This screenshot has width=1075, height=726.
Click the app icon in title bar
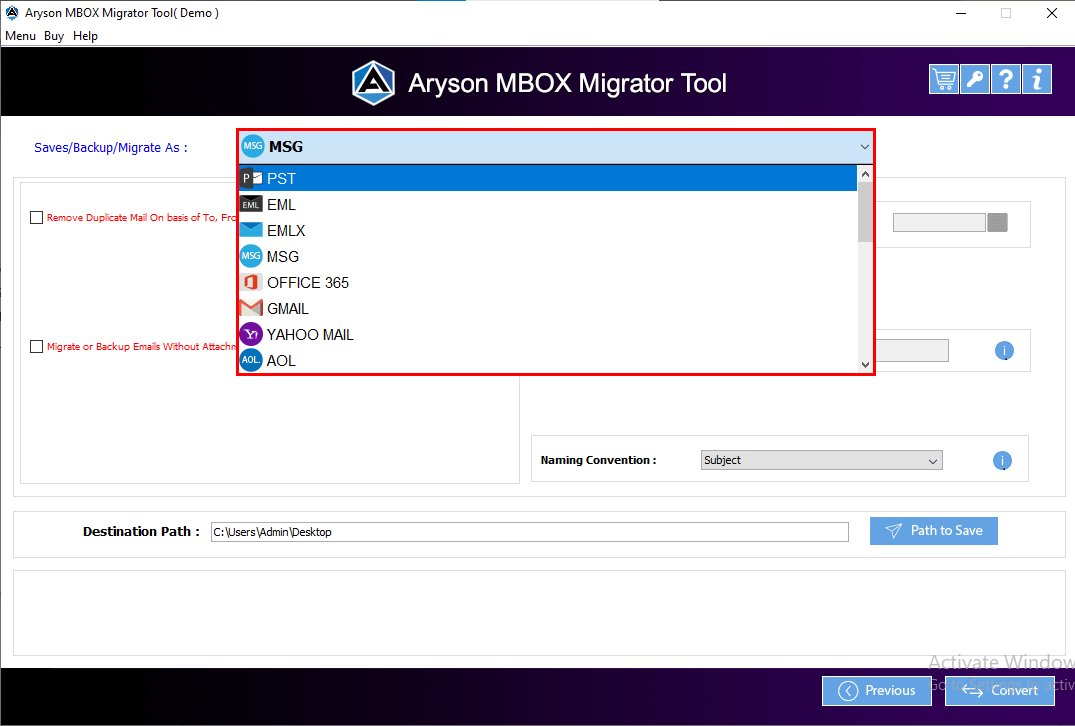[x=12, y=12]
